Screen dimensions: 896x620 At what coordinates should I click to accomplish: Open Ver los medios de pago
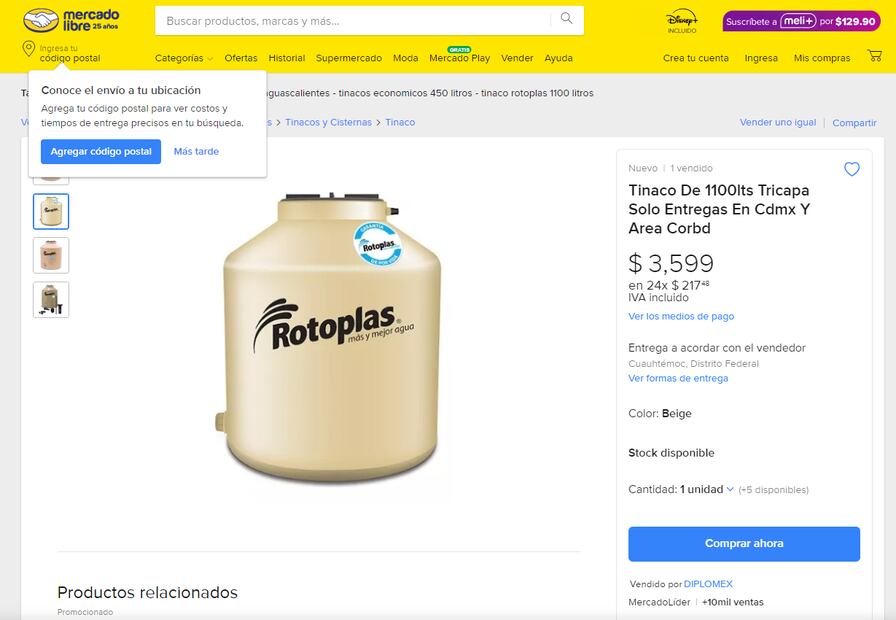[681, 316]
